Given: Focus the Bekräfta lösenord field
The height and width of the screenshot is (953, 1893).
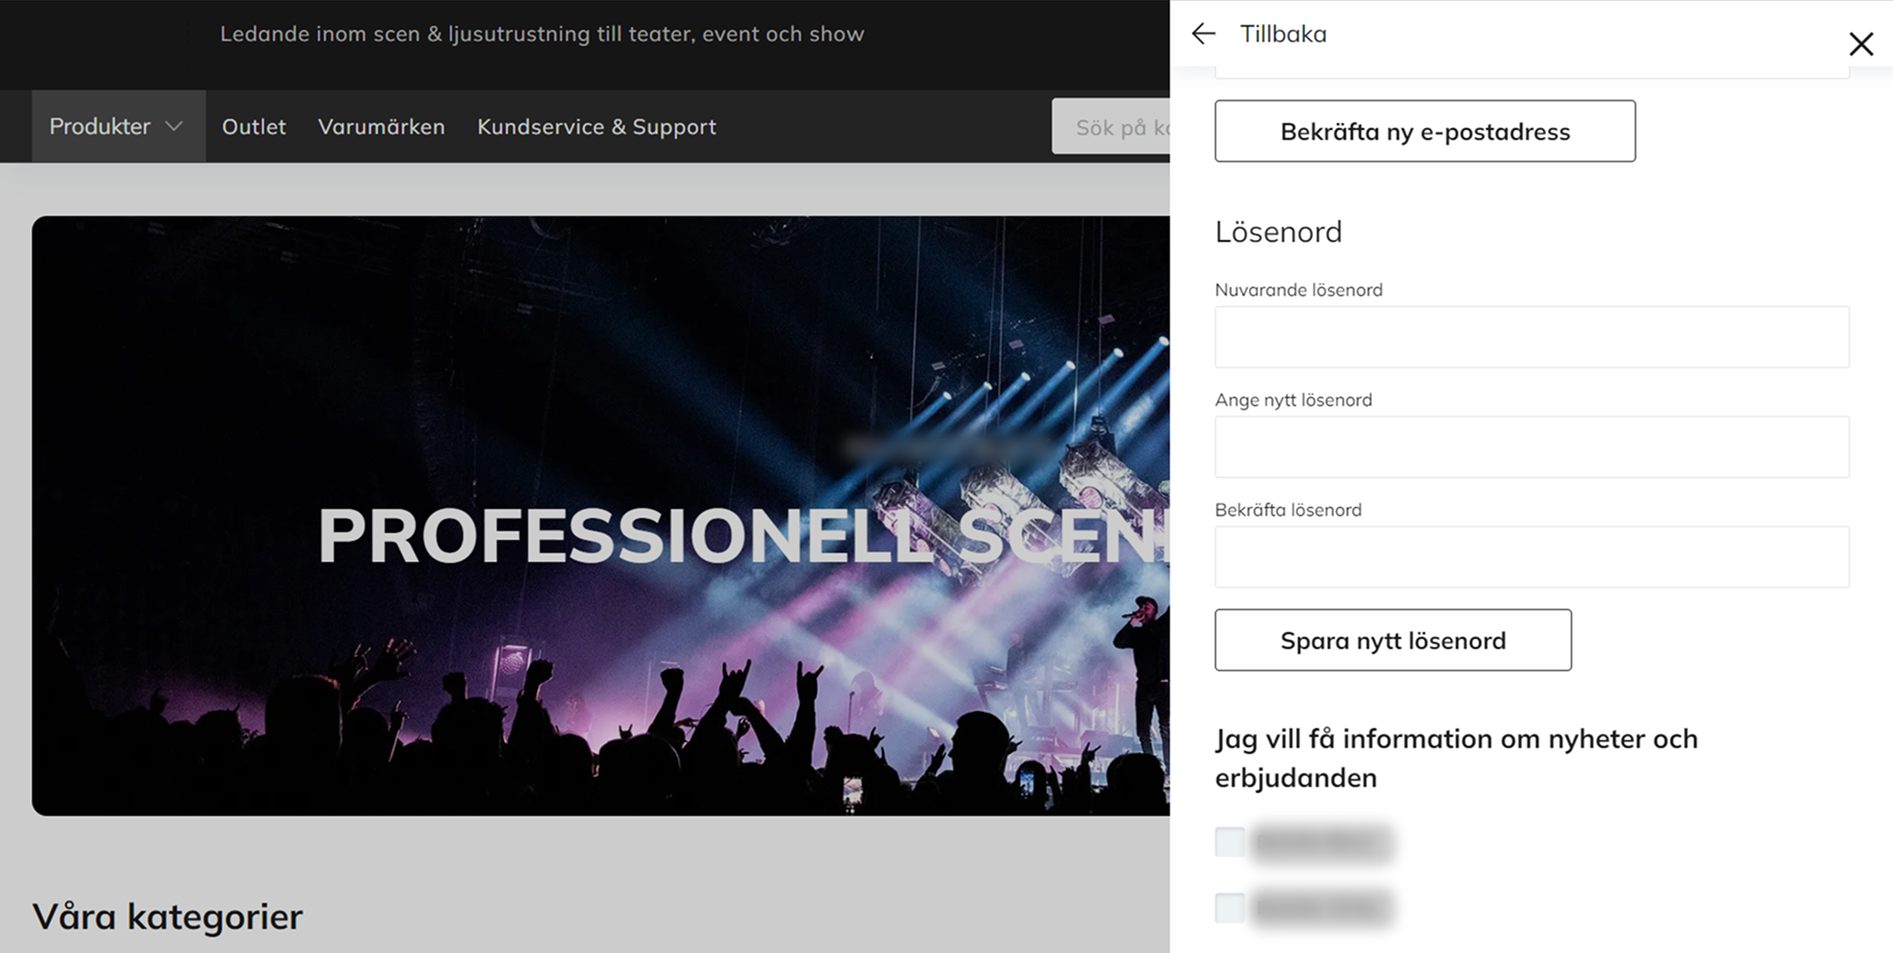Looking at the screenshot, I should (1532, 557).
